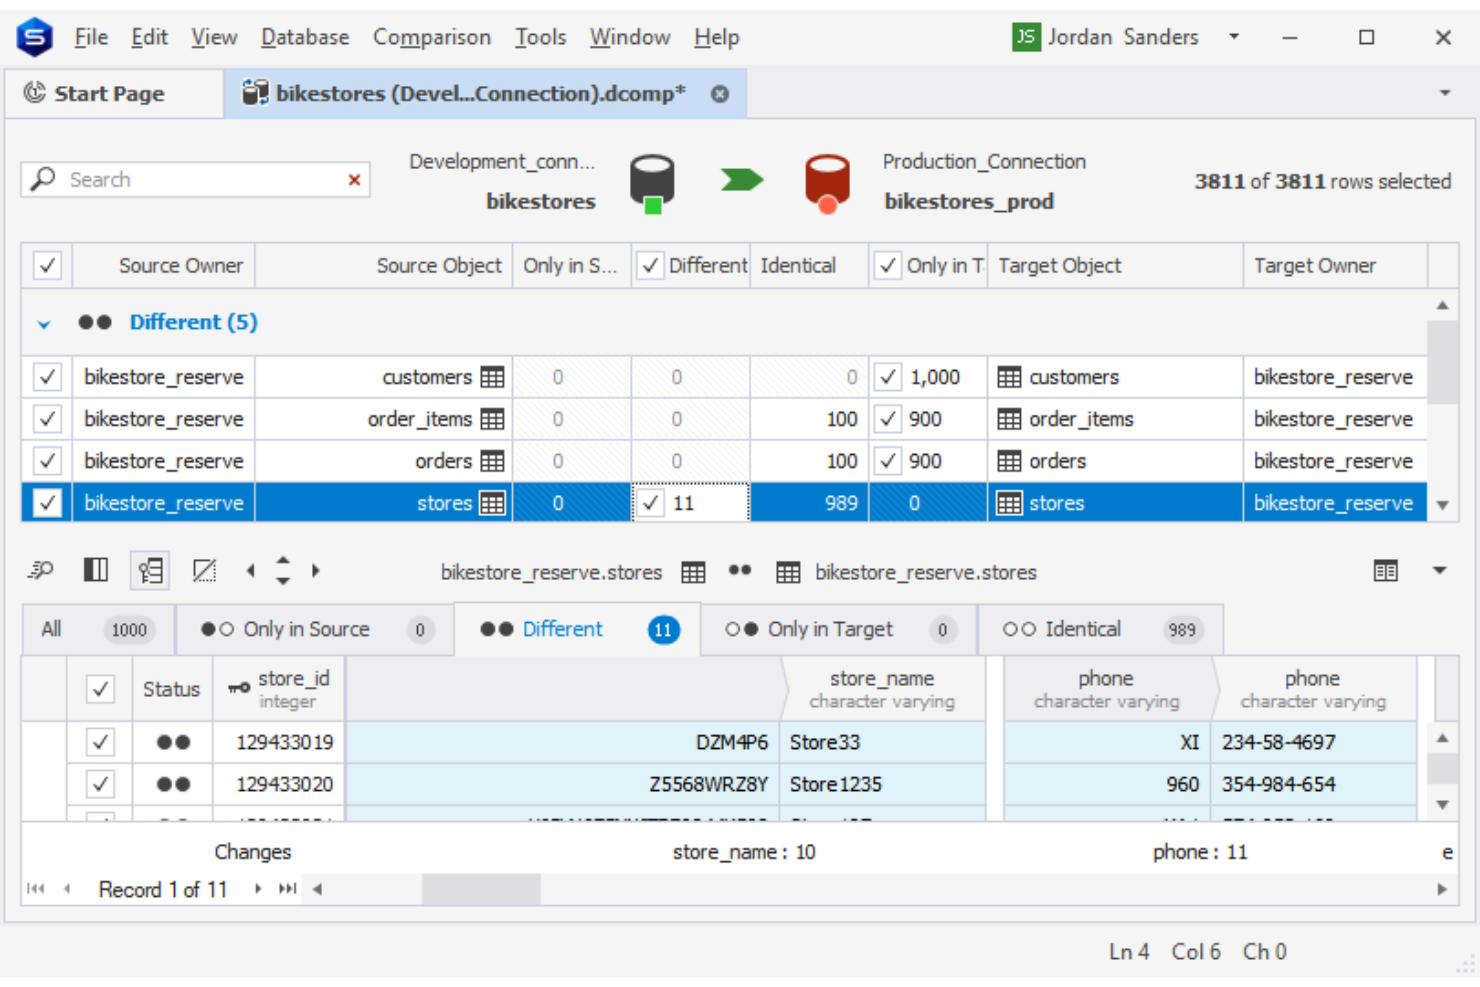
Task: Switch to the Start Page tab
Action: click(x=110, y=93)
